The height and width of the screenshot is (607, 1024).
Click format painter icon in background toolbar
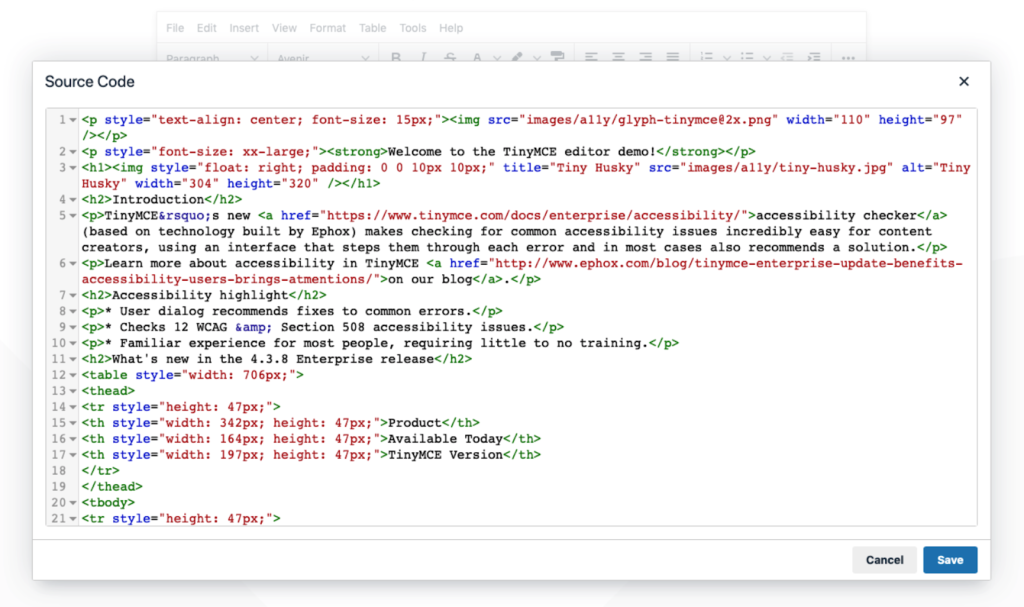557,57
